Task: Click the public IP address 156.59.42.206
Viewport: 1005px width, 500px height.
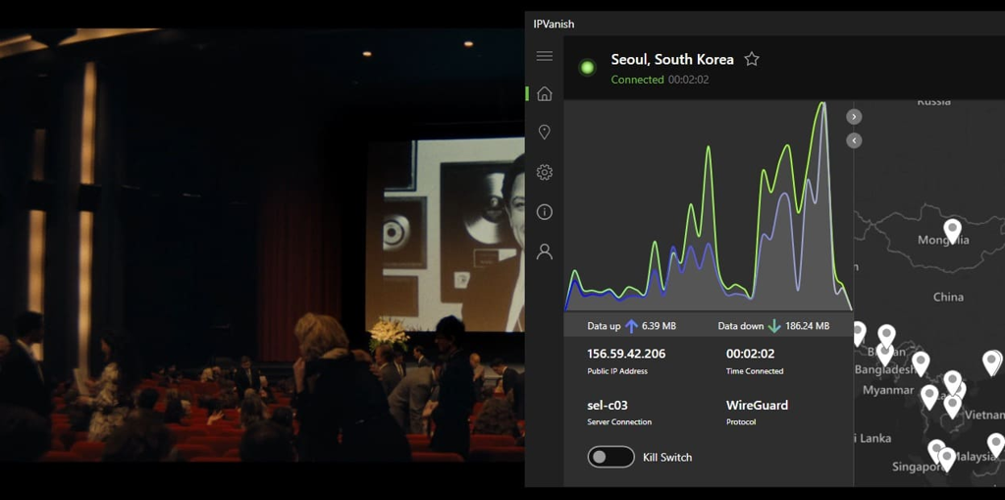Action: [x=626, y=354]
